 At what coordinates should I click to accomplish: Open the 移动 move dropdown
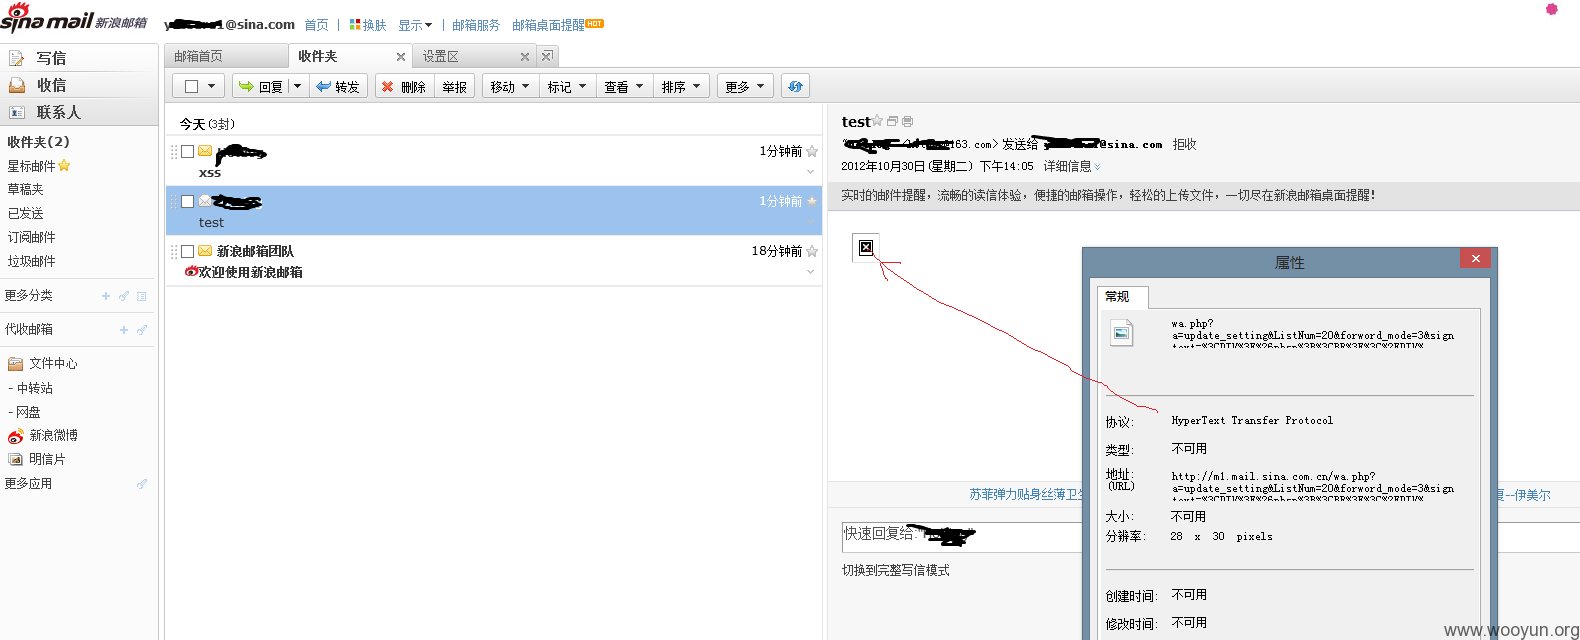pyautogui.click(x=510, y=87)
